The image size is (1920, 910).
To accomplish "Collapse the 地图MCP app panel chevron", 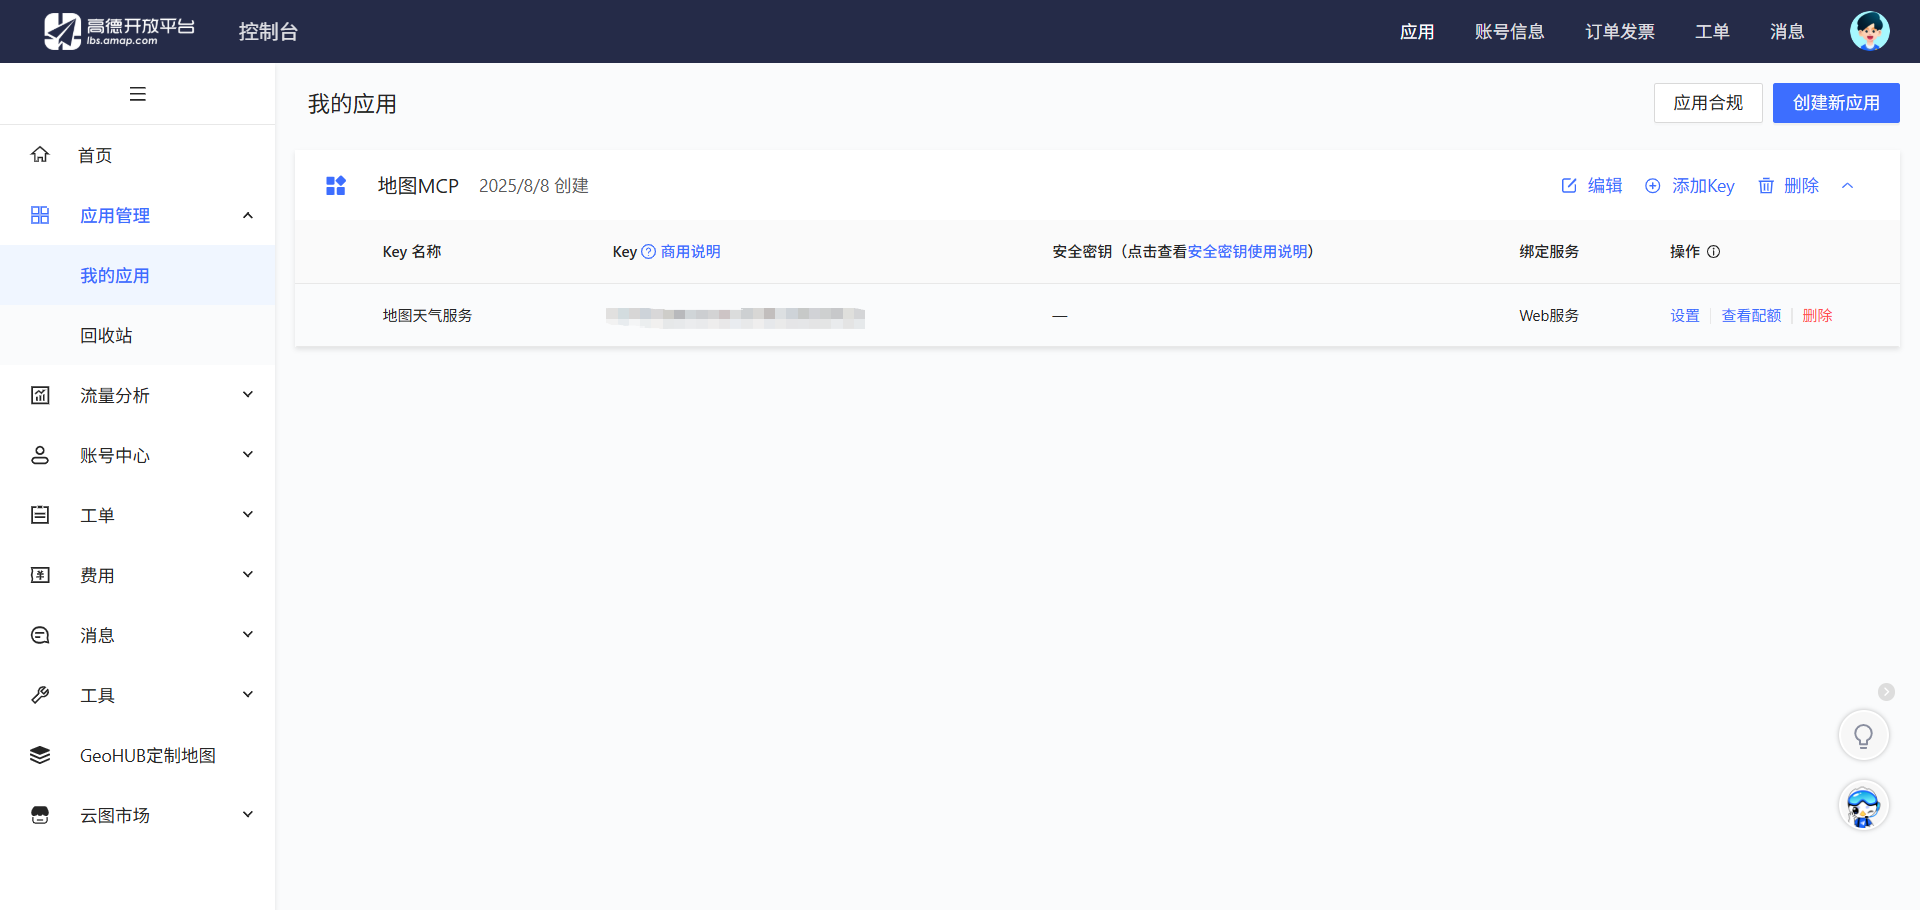I will [x=1847, y=186].
